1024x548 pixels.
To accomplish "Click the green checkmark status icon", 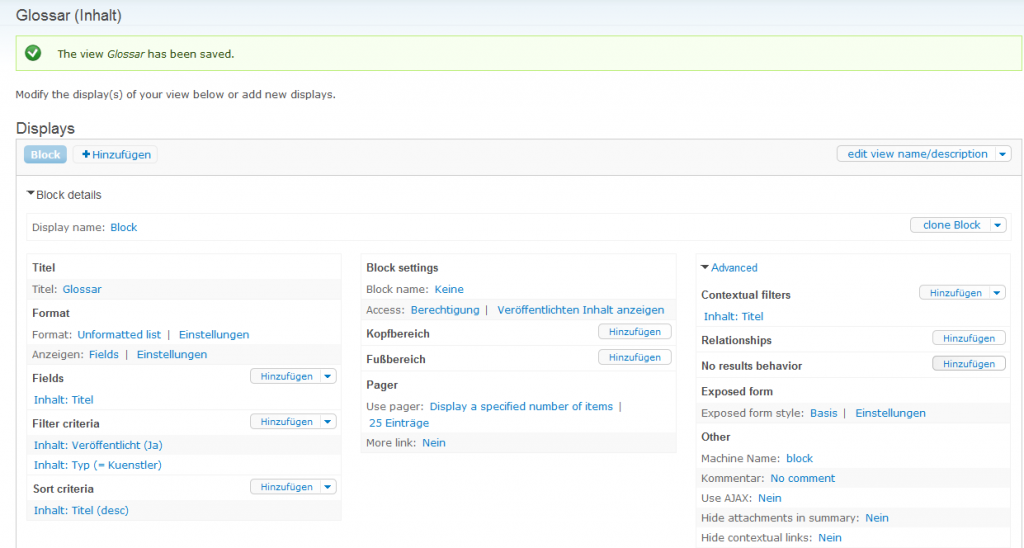I will pos(34,53).
